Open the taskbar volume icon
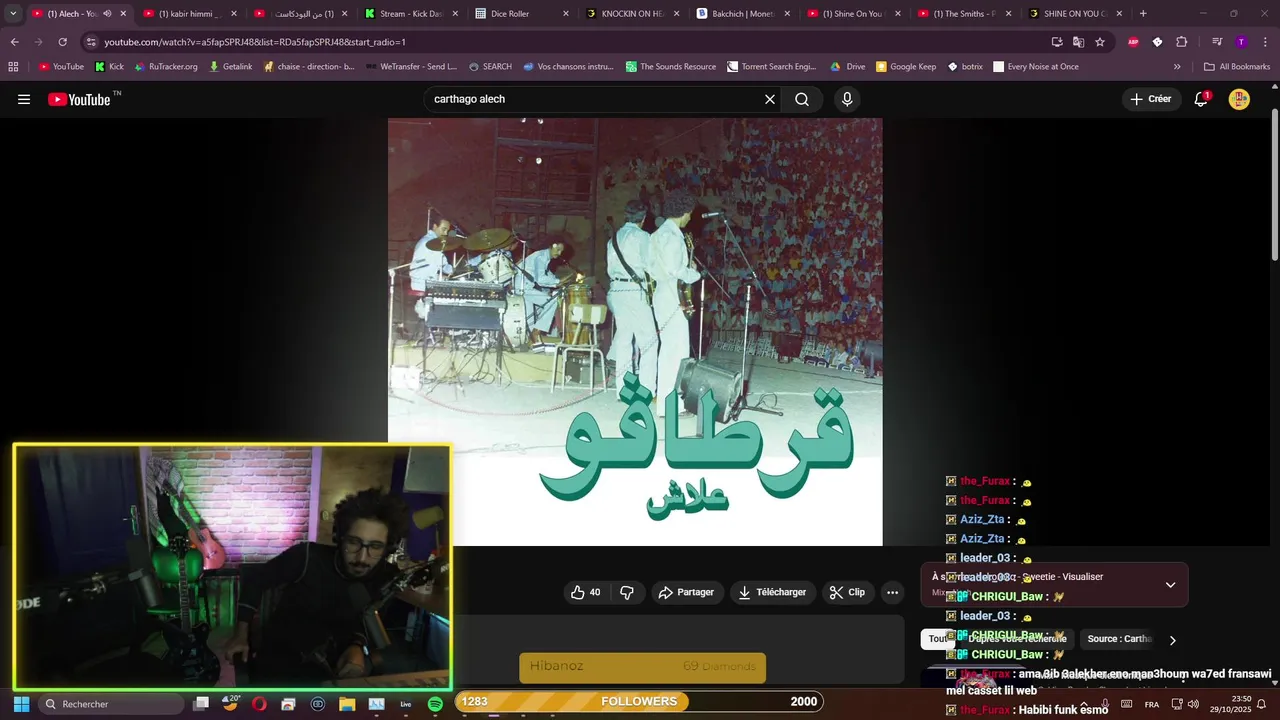 [x=1193, y=704]
